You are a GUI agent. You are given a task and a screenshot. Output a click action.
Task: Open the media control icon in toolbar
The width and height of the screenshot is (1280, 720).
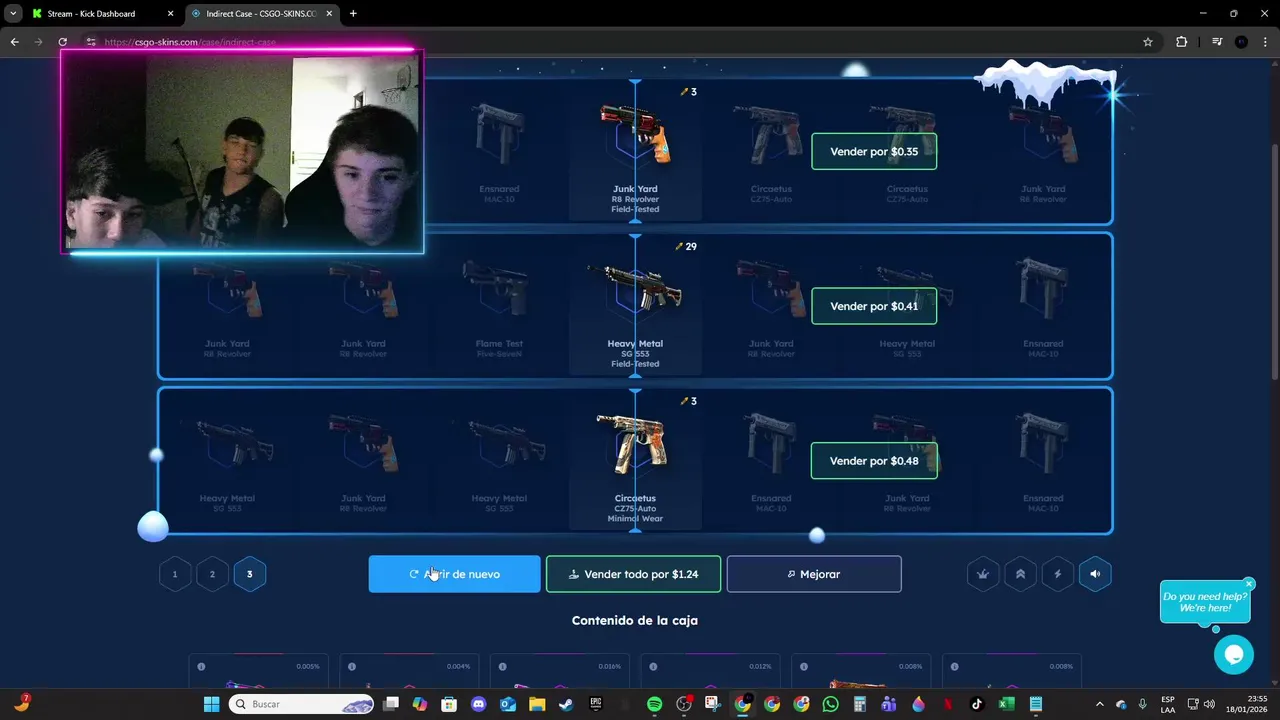point(1217,42)
